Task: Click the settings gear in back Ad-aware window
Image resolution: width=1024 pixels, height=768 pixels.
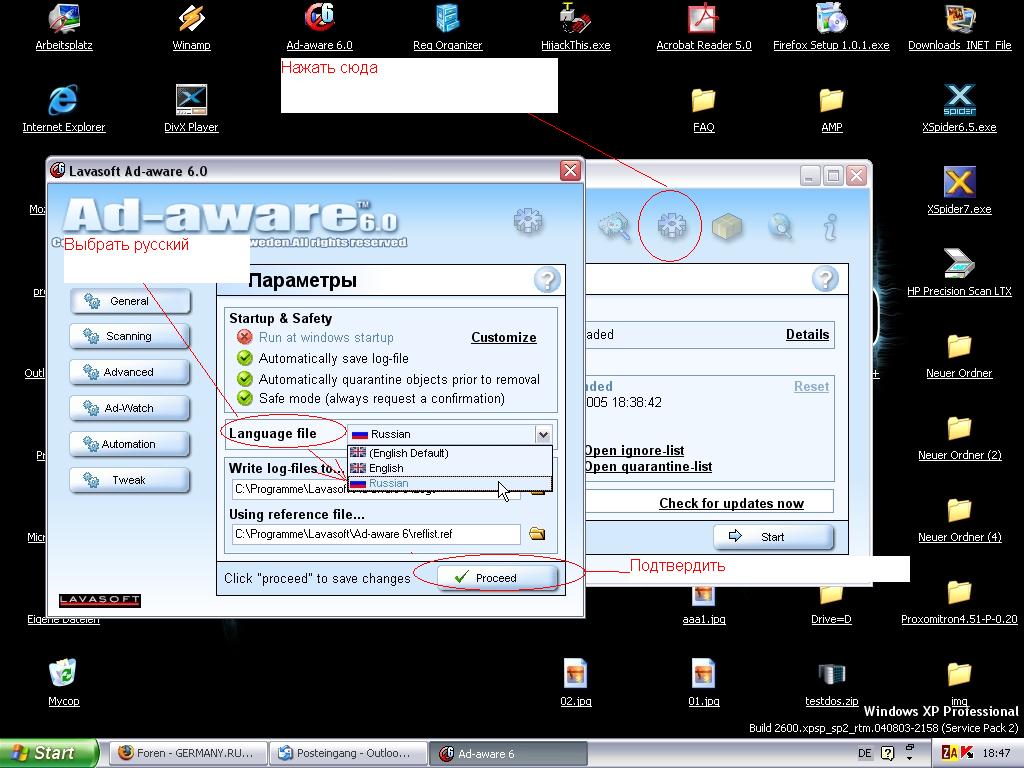Action: coord(672,225)
